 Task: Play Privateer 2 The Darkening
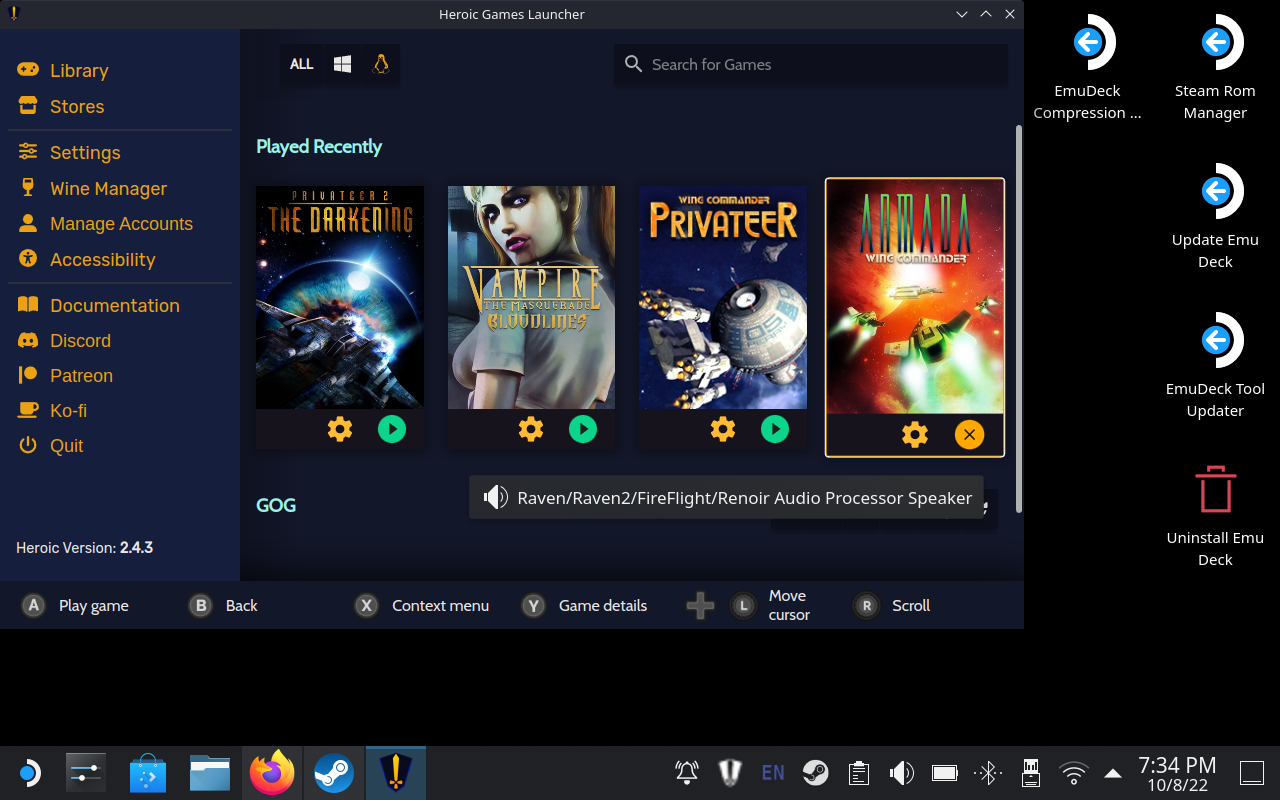pyautogui.click(x=392, y=430)
